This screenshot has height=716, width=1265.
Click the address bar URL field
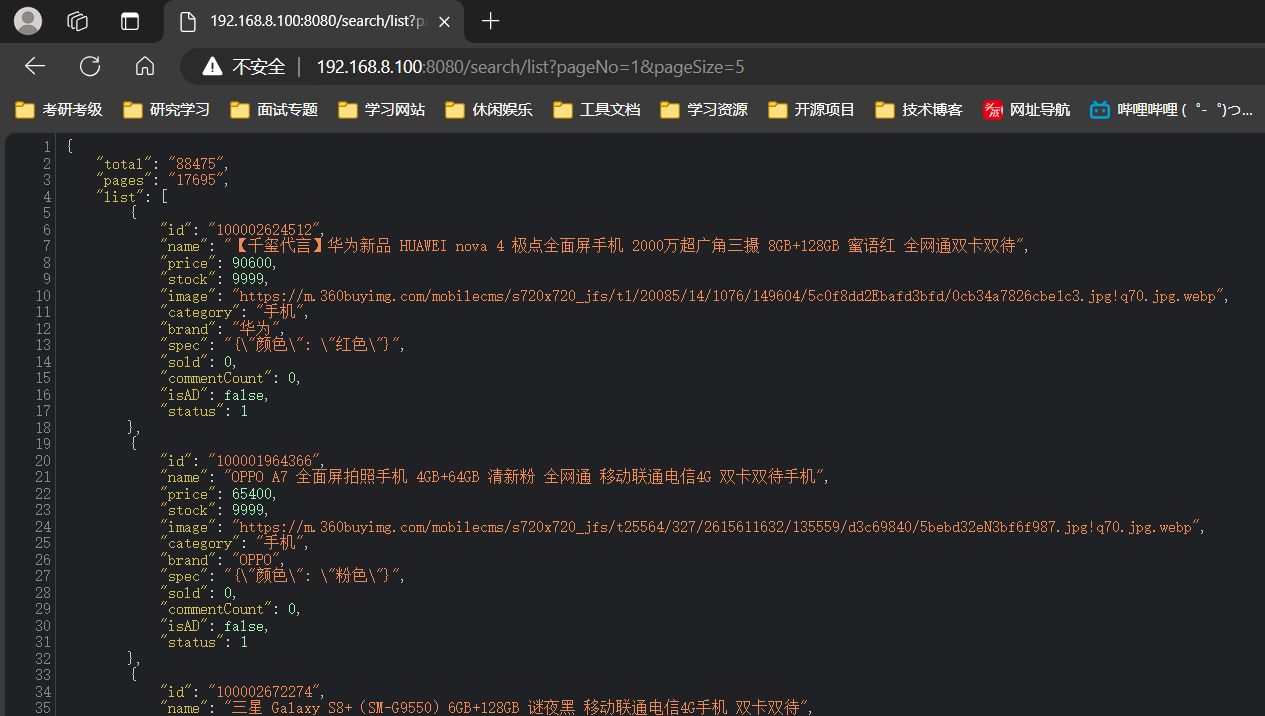(530, 67)
